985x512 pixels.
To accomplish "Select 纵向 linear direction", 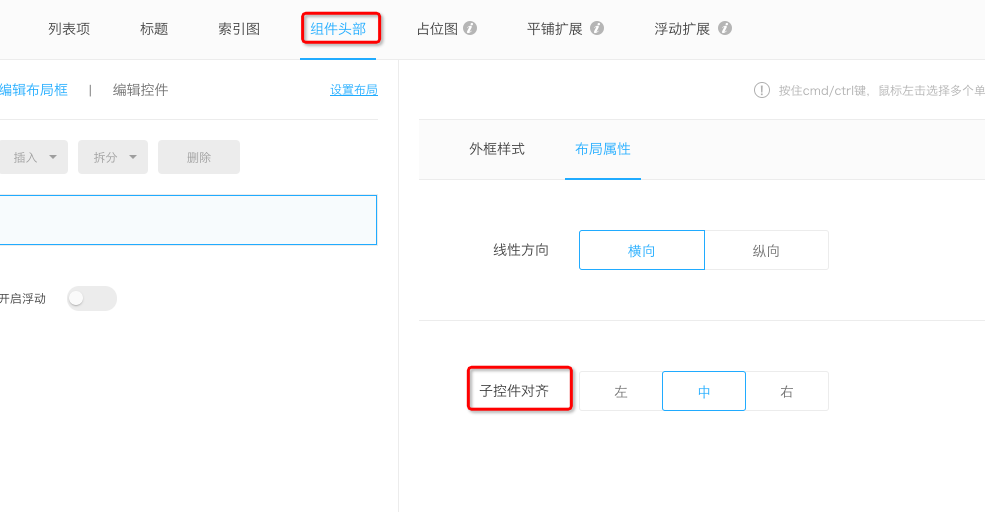I will point(766,250).
